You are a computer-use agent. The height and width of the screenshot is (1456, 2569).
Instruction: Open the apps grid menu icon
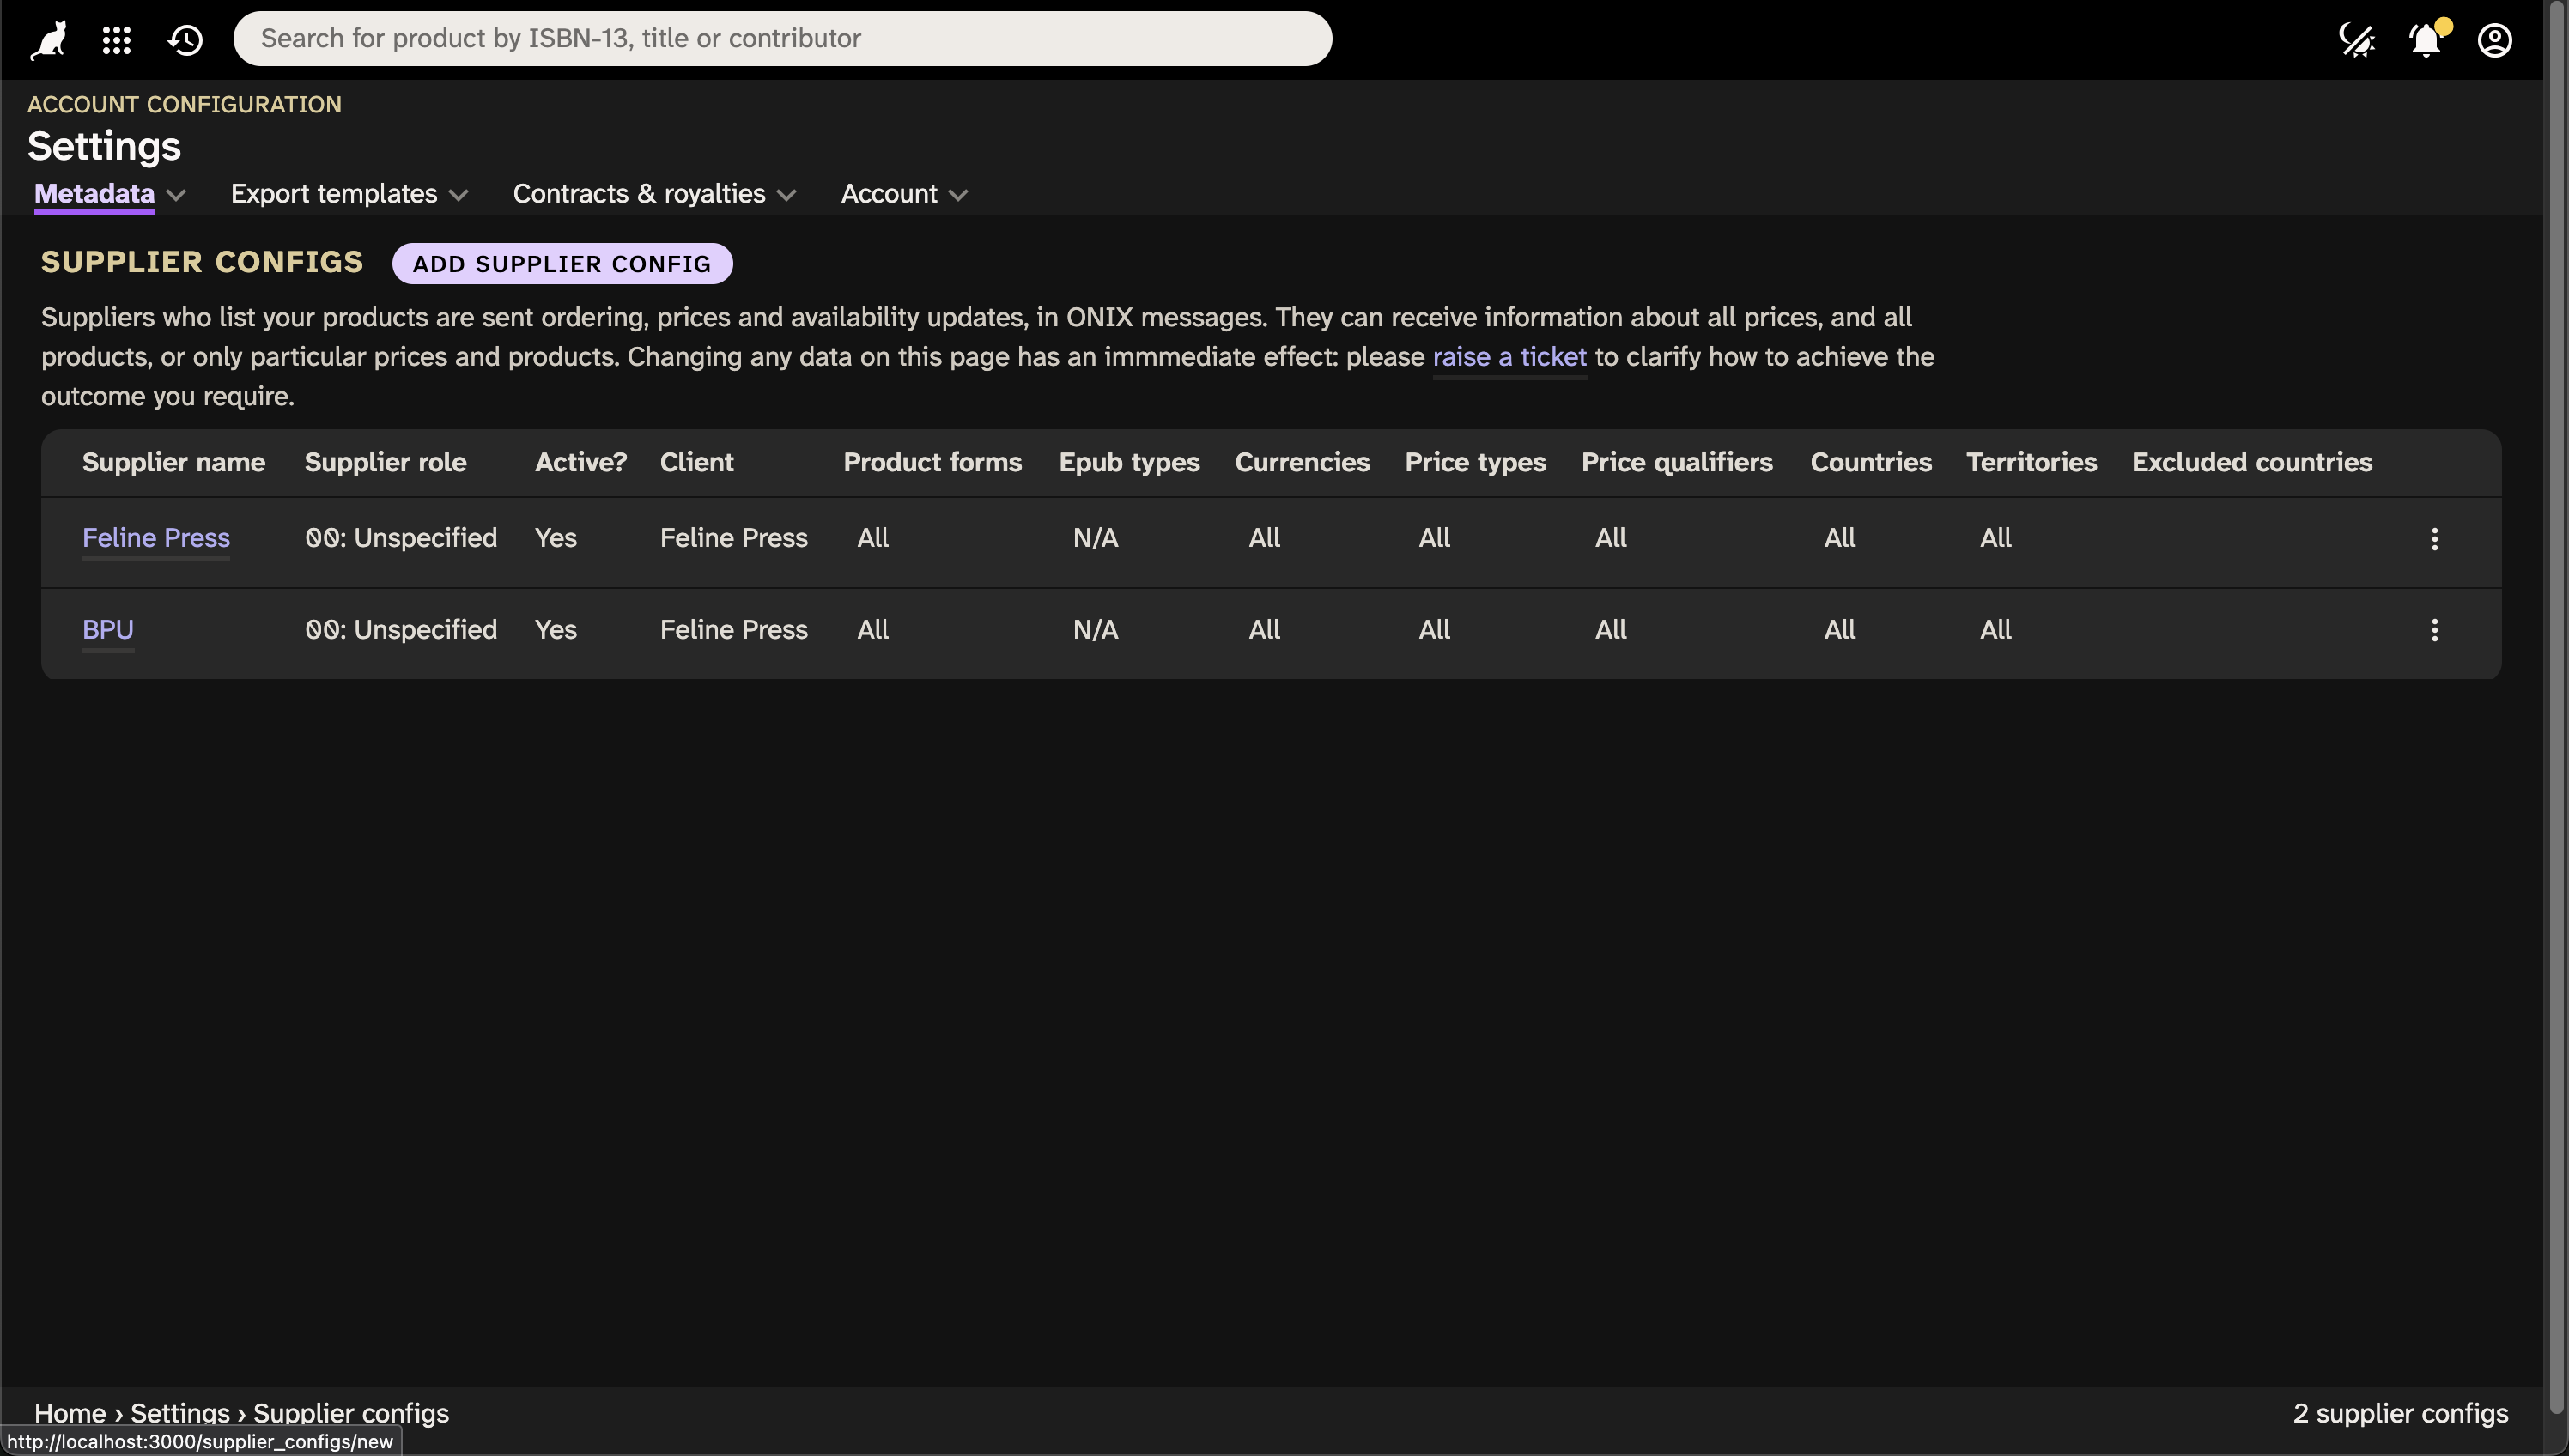(x=117, y=40)
